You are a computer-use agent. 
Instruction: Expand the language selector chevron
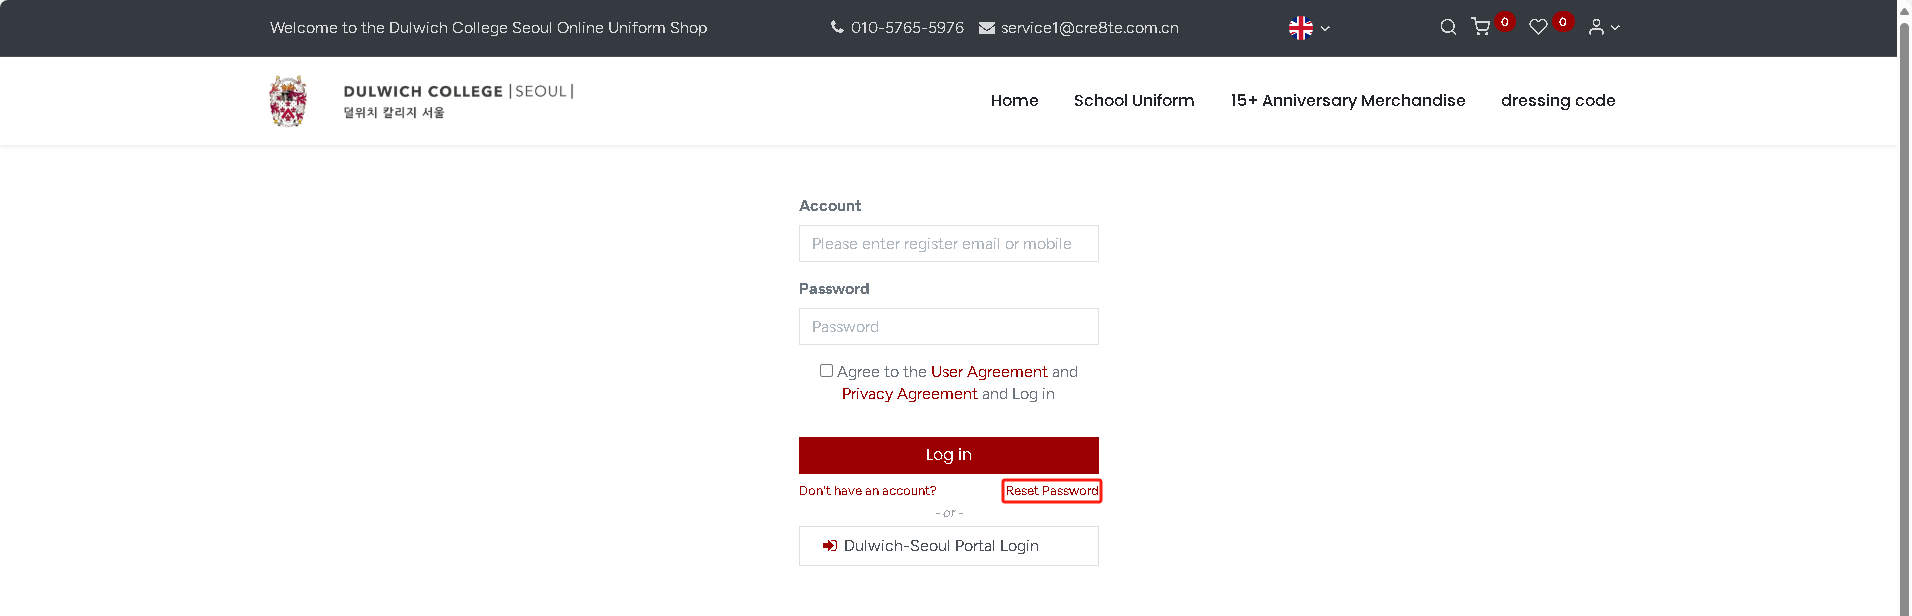(1325, 29)
